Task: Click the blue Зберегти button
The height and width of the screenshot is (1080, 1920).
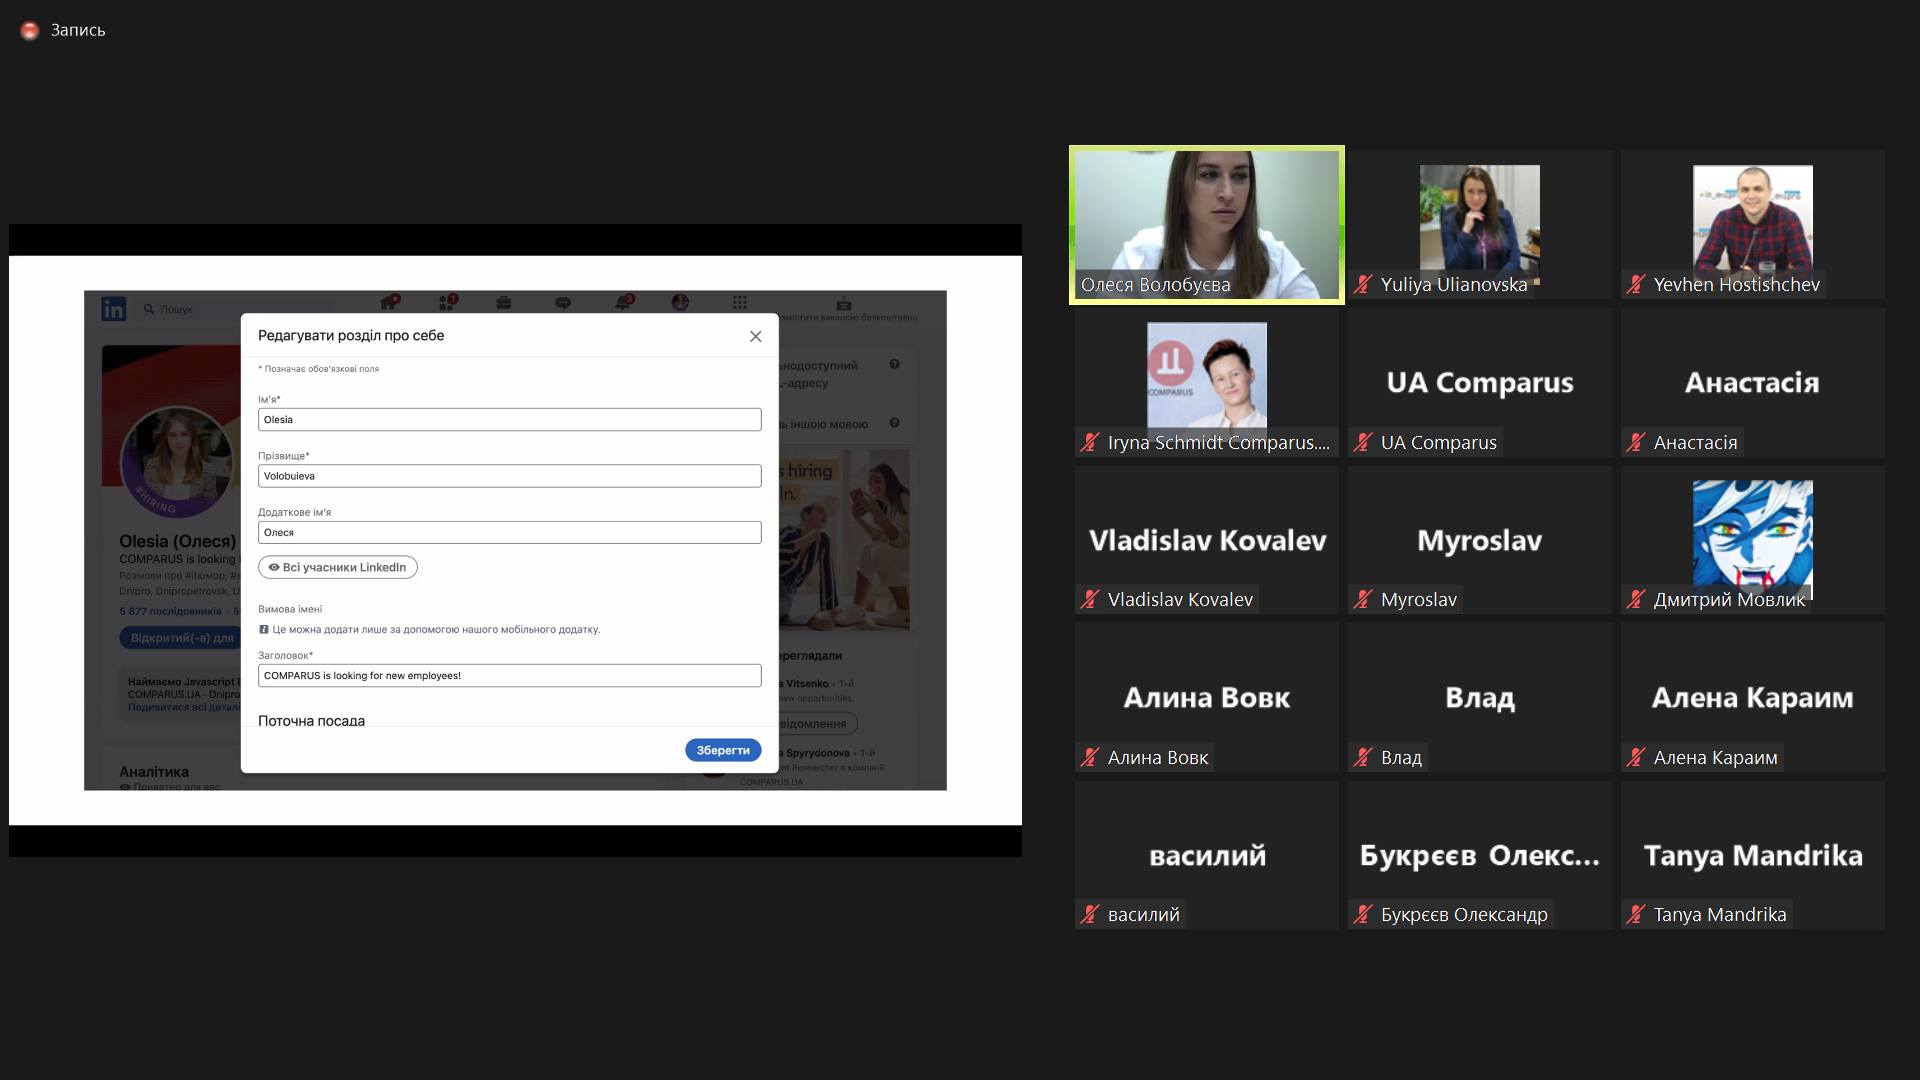Action: pos(723,750)
